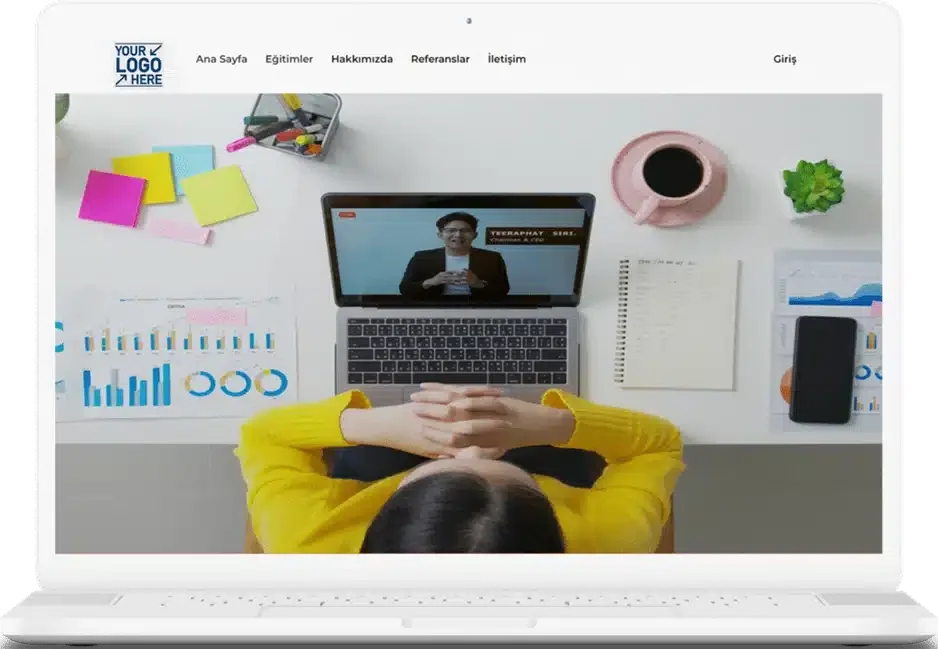This screenshot has height=649, width=938.
Task: Click the 'Your Logo Here' site logo
Action: 138,64
